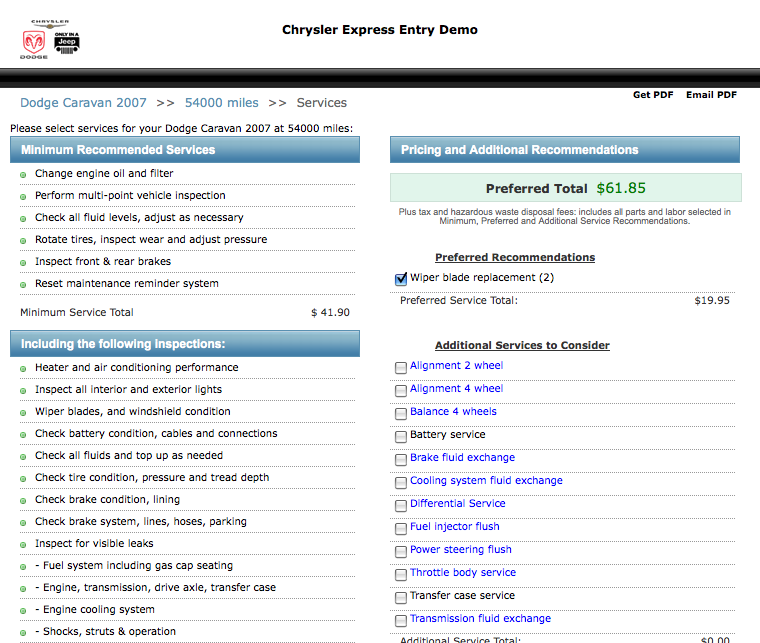
Task: Click Additional Services to Consider heading
Action: pos(522,345)
